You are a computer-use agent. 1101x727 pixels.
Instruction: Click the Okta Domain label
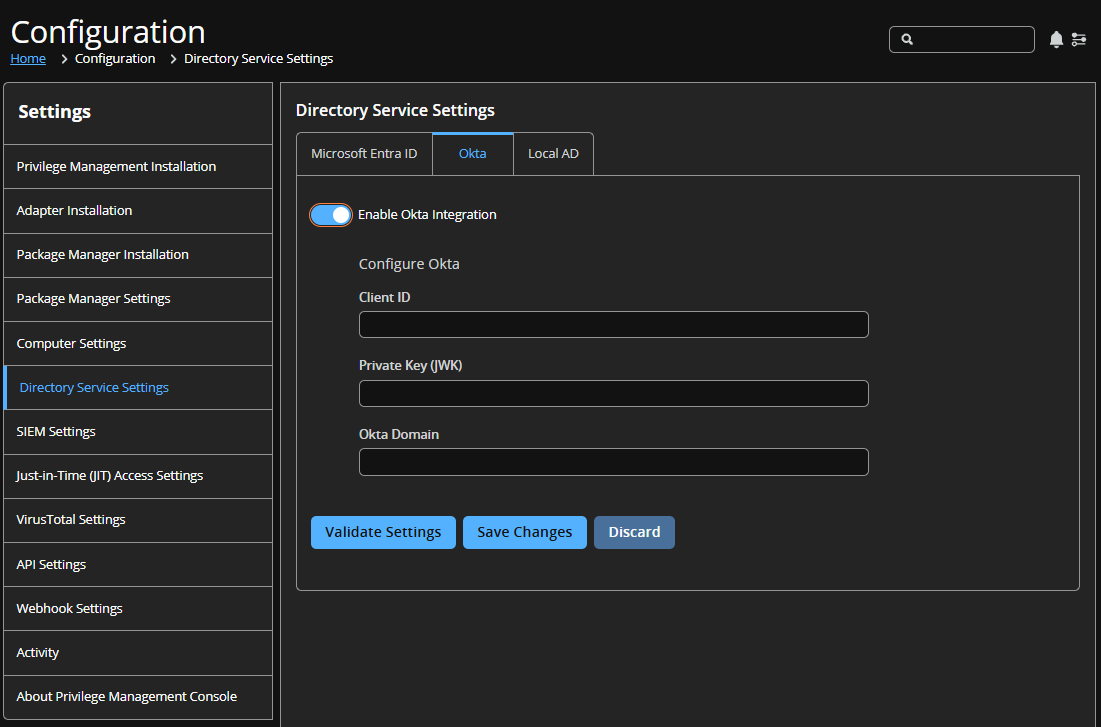point(399,435)
